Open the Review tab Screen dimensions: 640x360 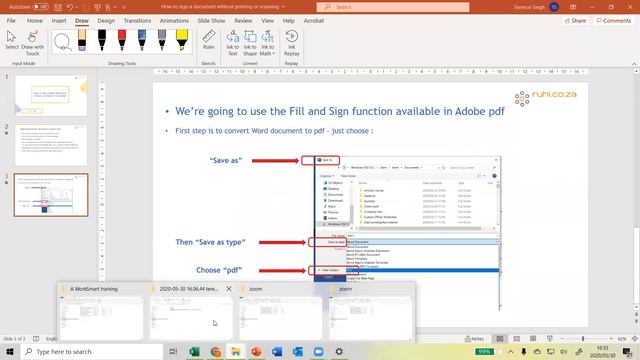point(243,20)
